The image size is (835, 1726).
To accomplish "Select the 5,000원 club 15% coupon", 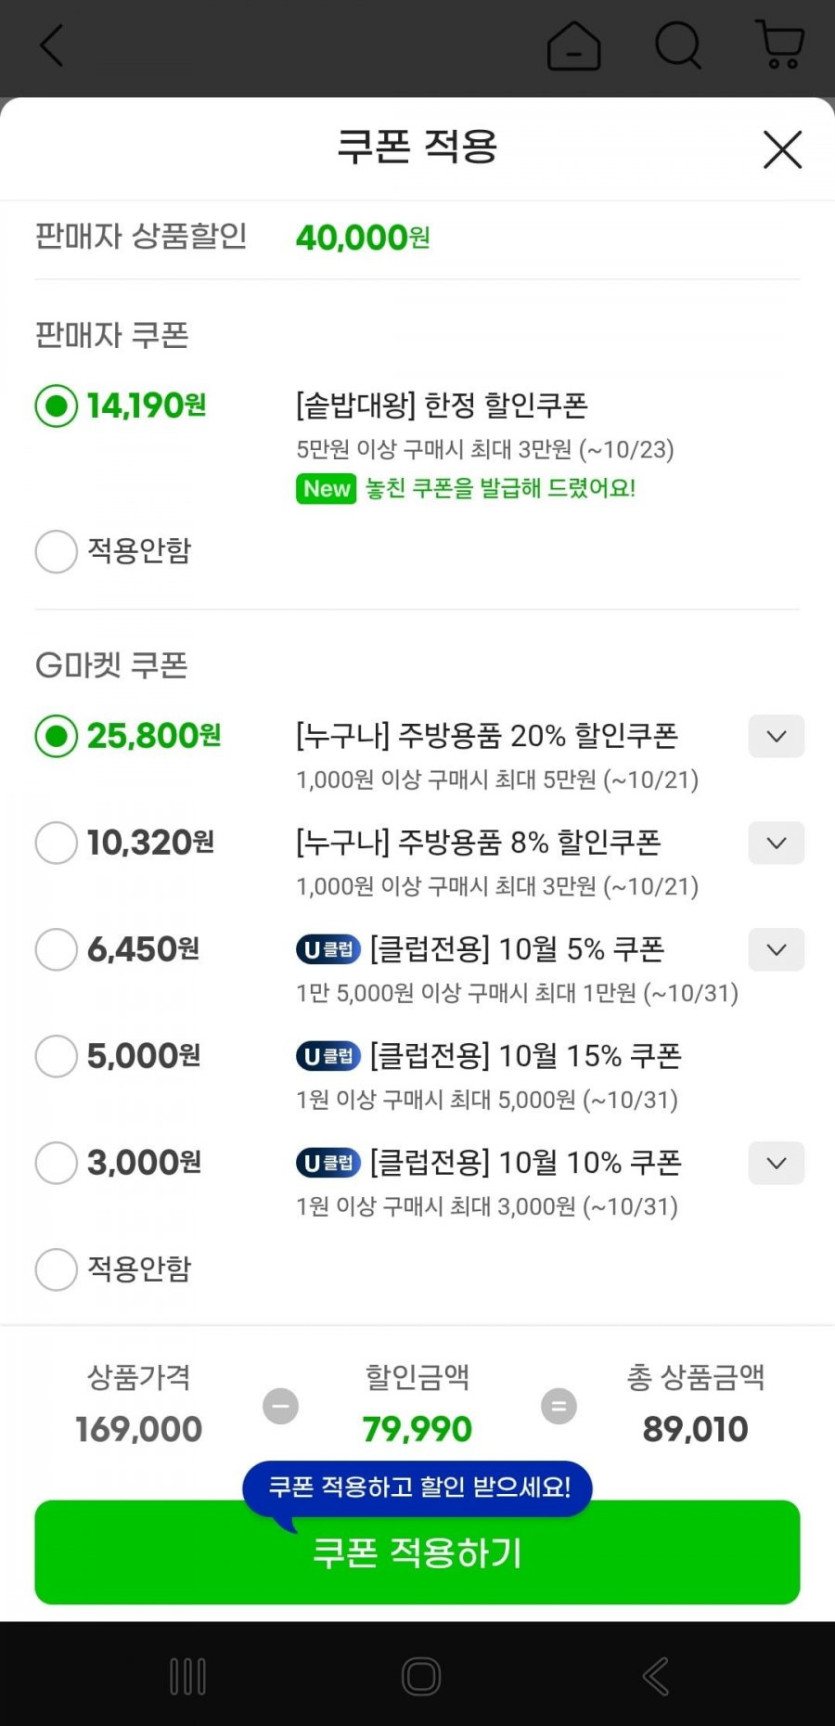I will coord(56,1056).
